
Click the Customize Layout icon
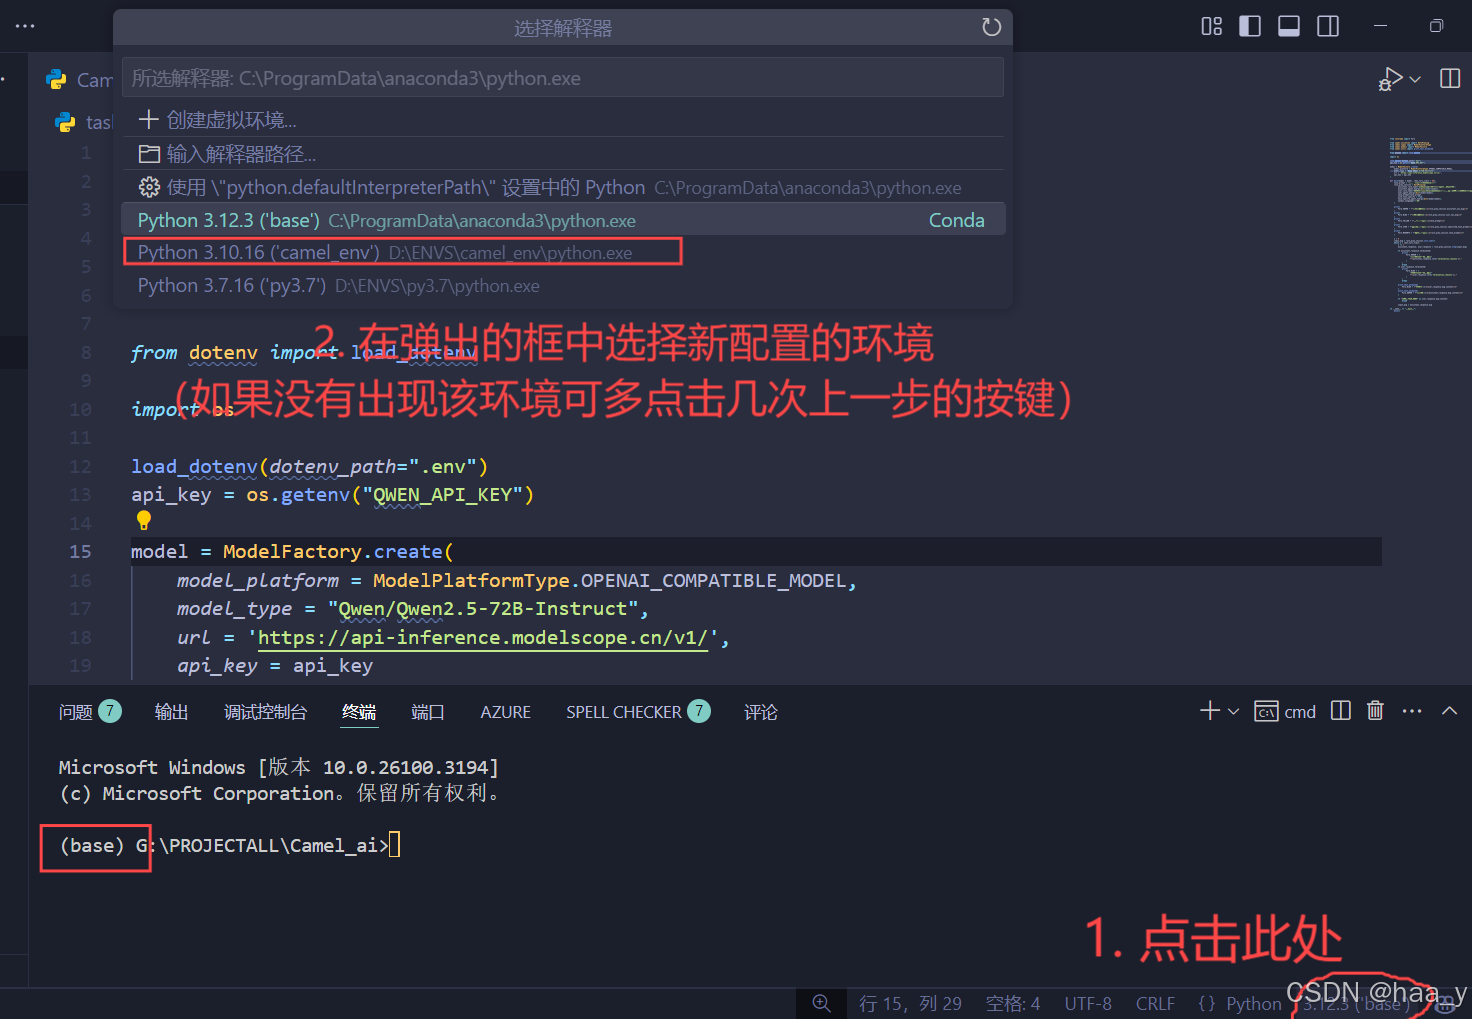pos(1212,27)
